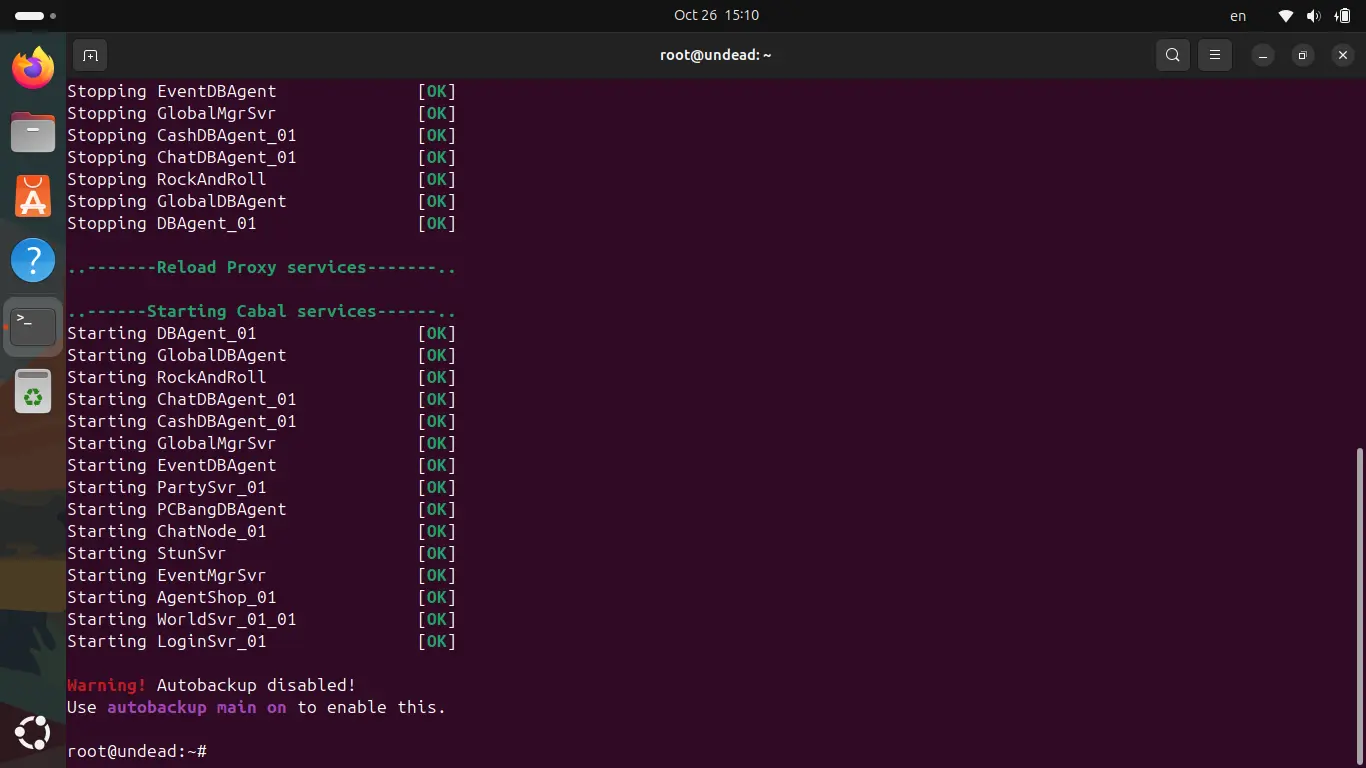Open the 'en' keyboard layout selector
The image size is (1366, 768).
(x=1238, y=16)
